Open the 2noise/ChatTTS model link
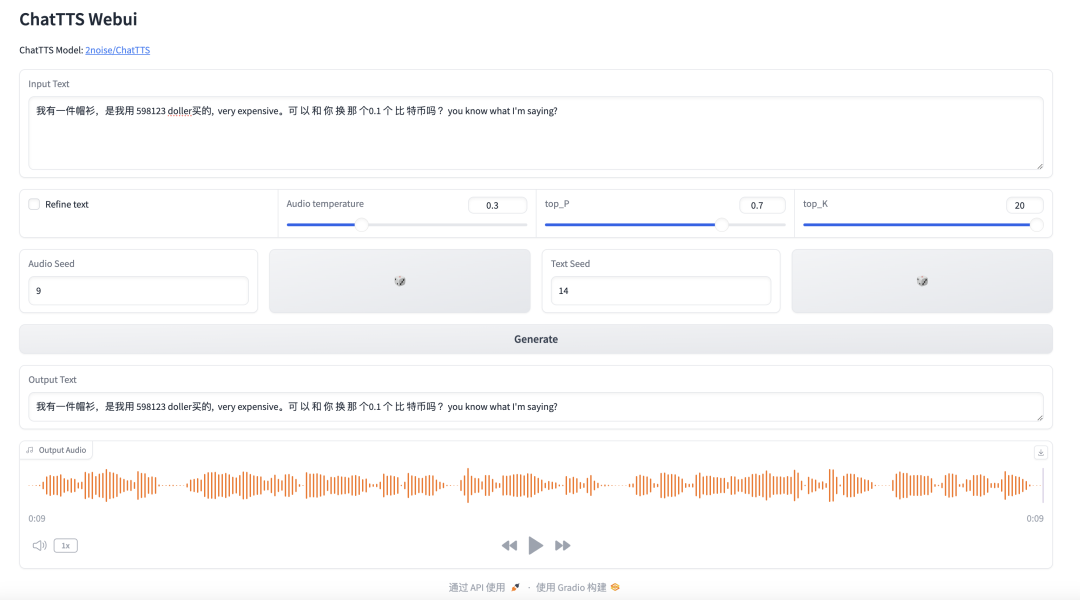This screenshot has width=1080, height=600. [x=117, y=50]
